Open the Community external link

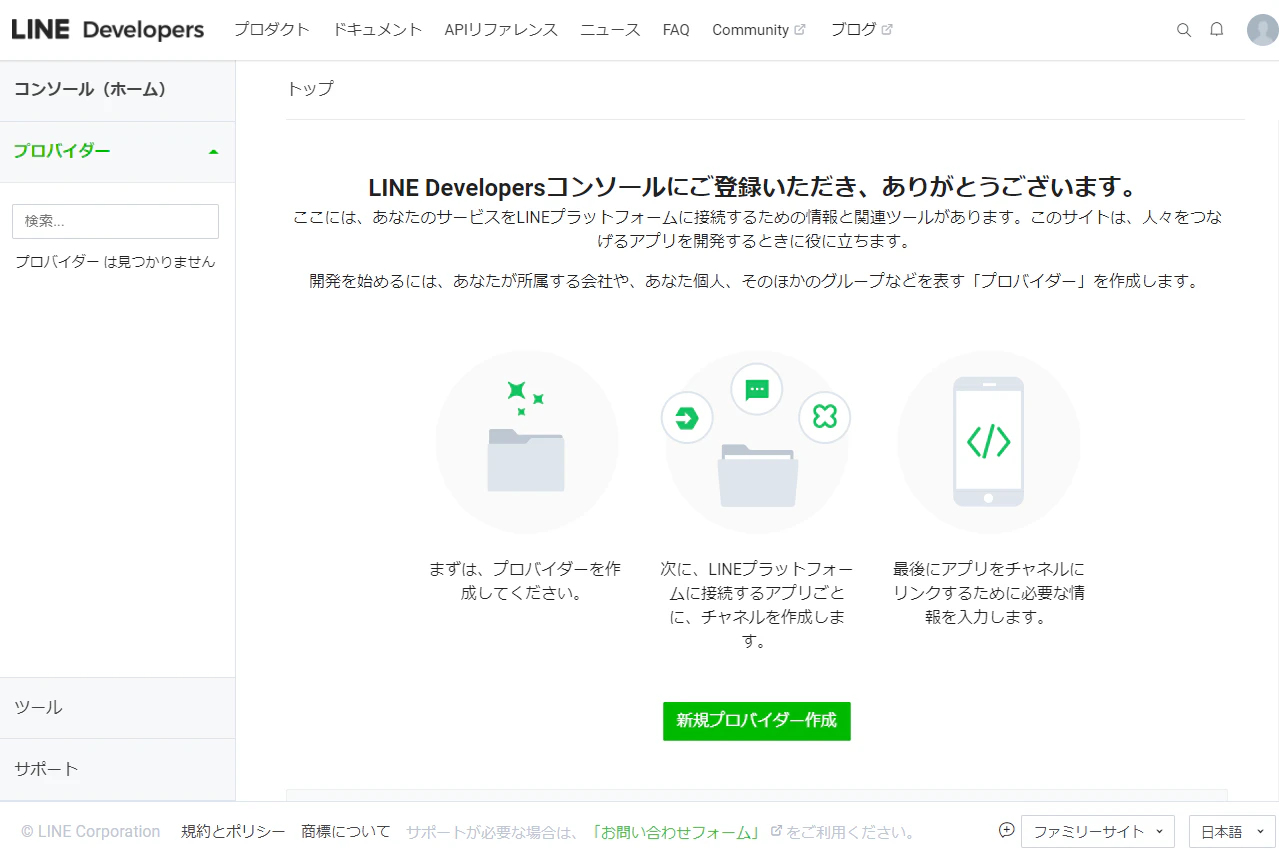click(759, 30)
